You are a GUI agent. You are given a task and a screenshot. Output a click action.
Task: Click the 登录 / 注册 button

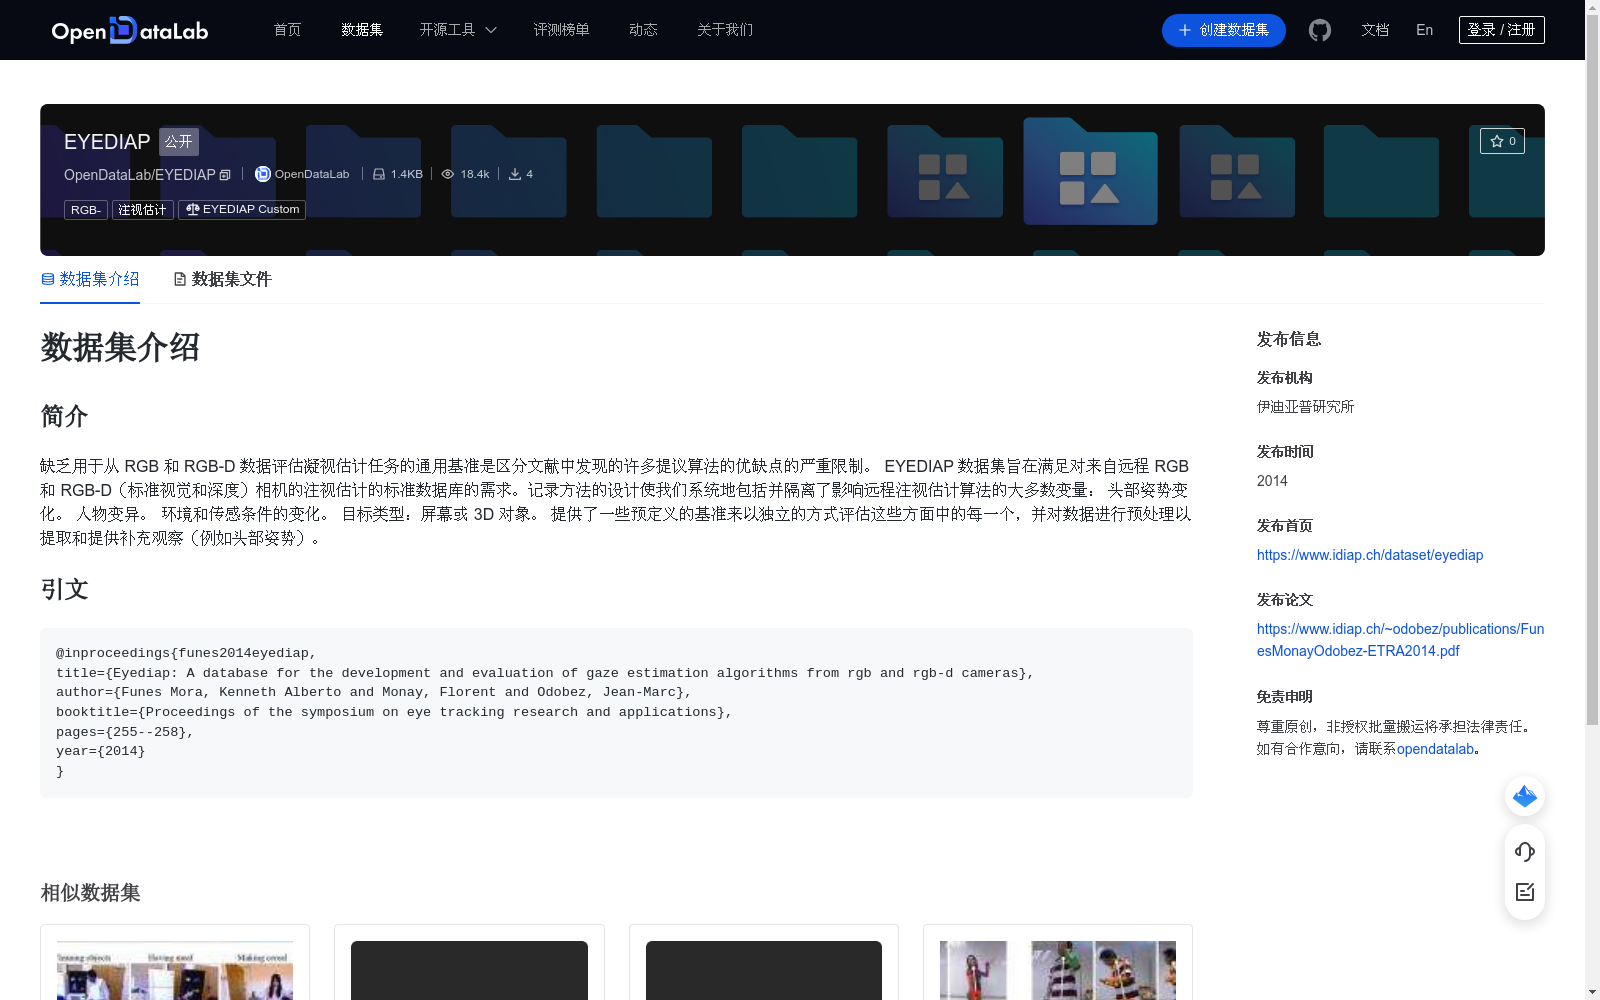1501,30
